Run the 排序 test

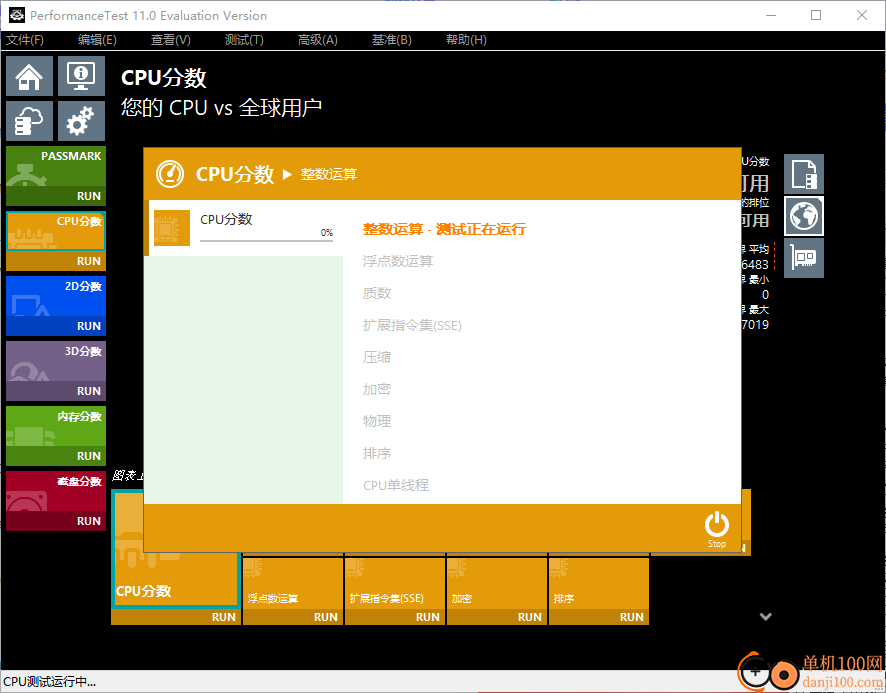(599, 617)
